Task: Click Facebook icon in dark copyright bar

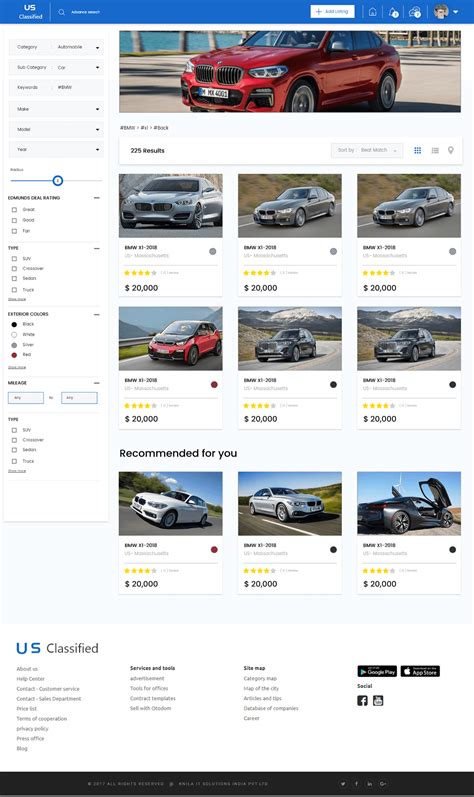Action: pos(356,784)
